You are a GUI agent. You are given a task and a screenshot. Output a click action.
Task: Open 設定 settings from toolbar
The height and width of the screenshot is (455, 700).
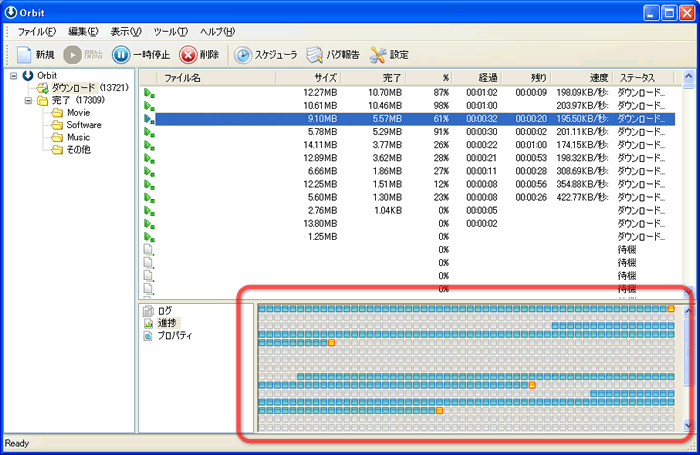377,55
